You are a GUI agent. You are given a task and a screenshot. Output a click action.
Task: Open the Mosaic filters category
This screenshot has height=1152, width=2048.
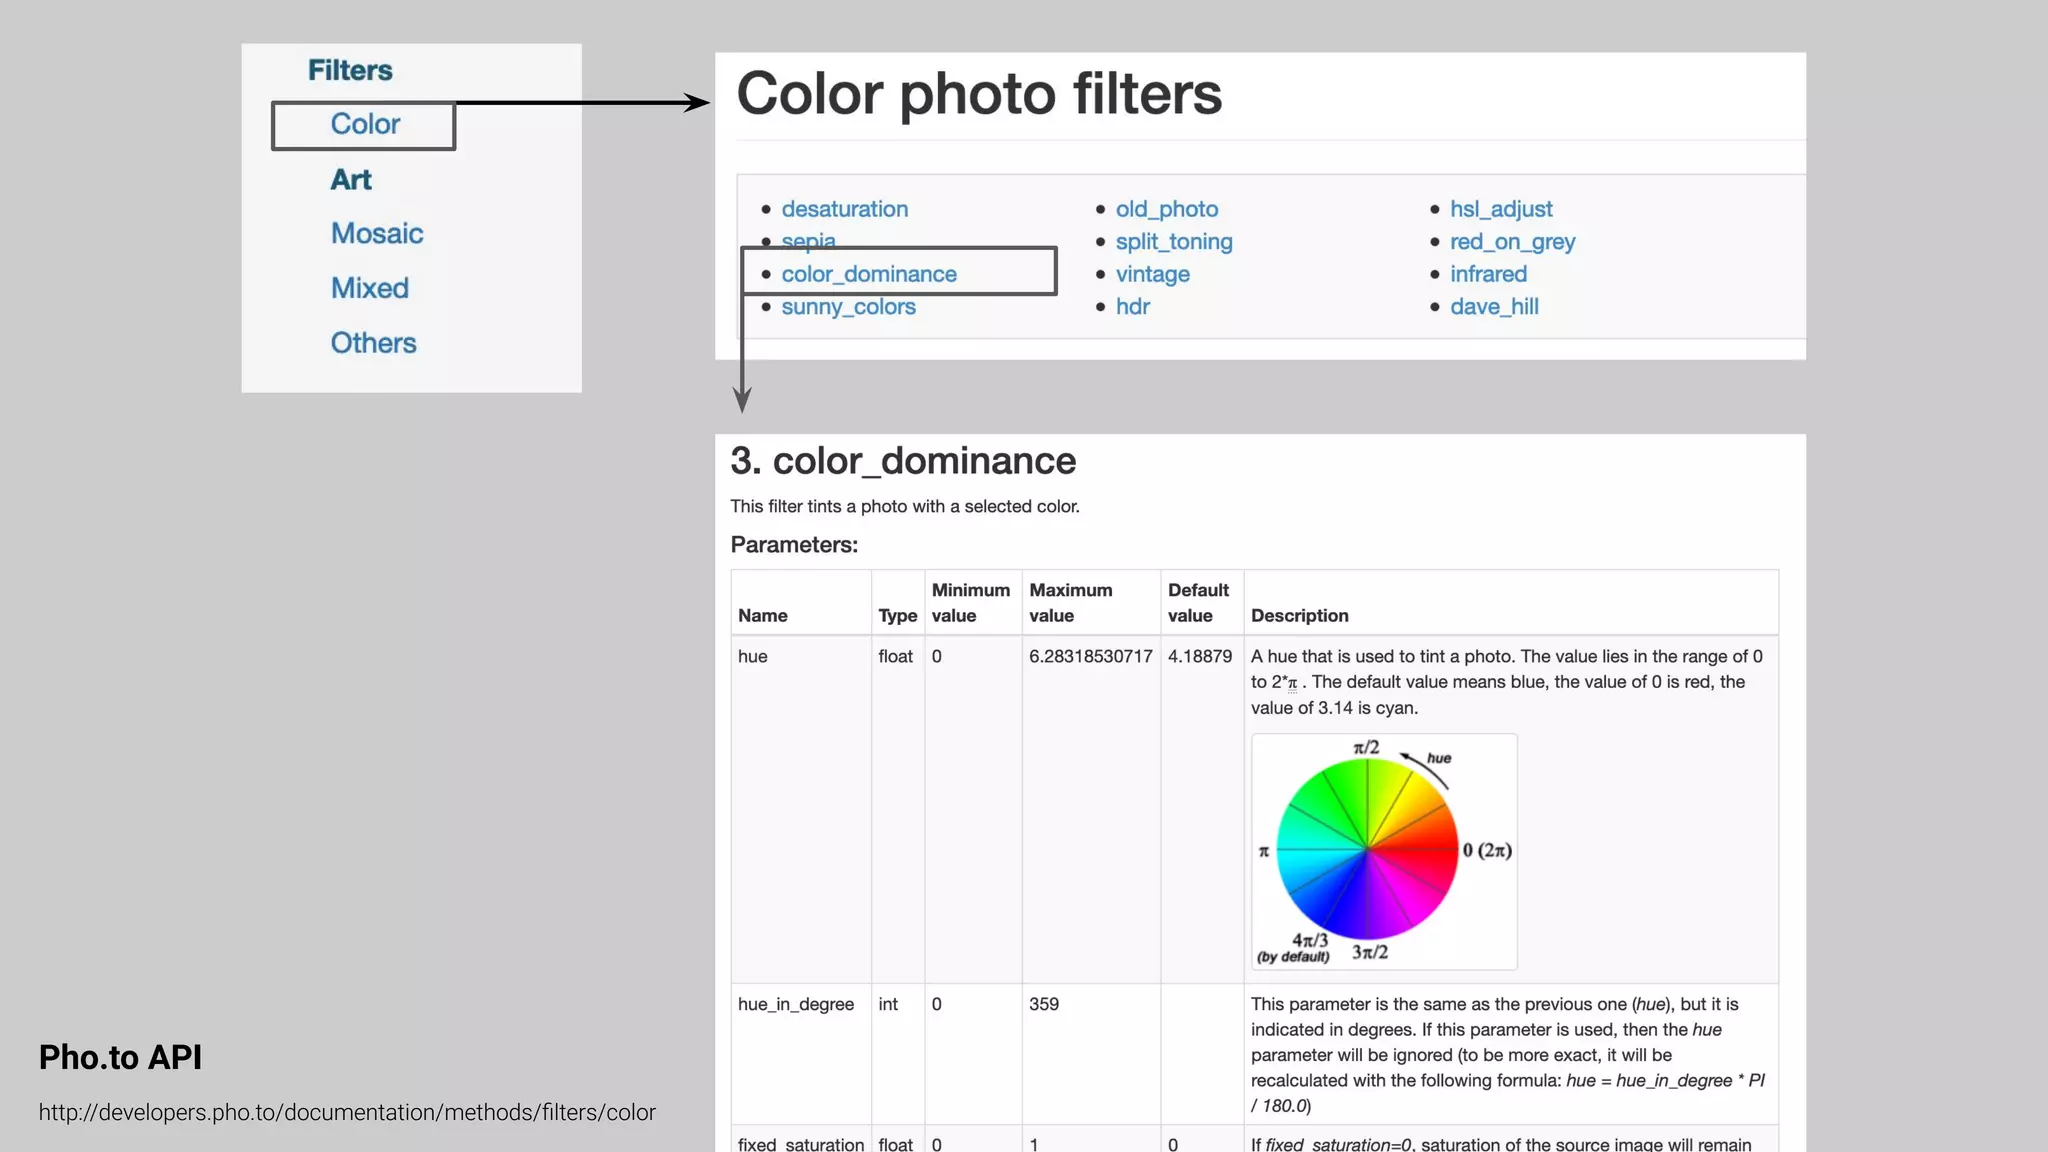coord(377,234)
